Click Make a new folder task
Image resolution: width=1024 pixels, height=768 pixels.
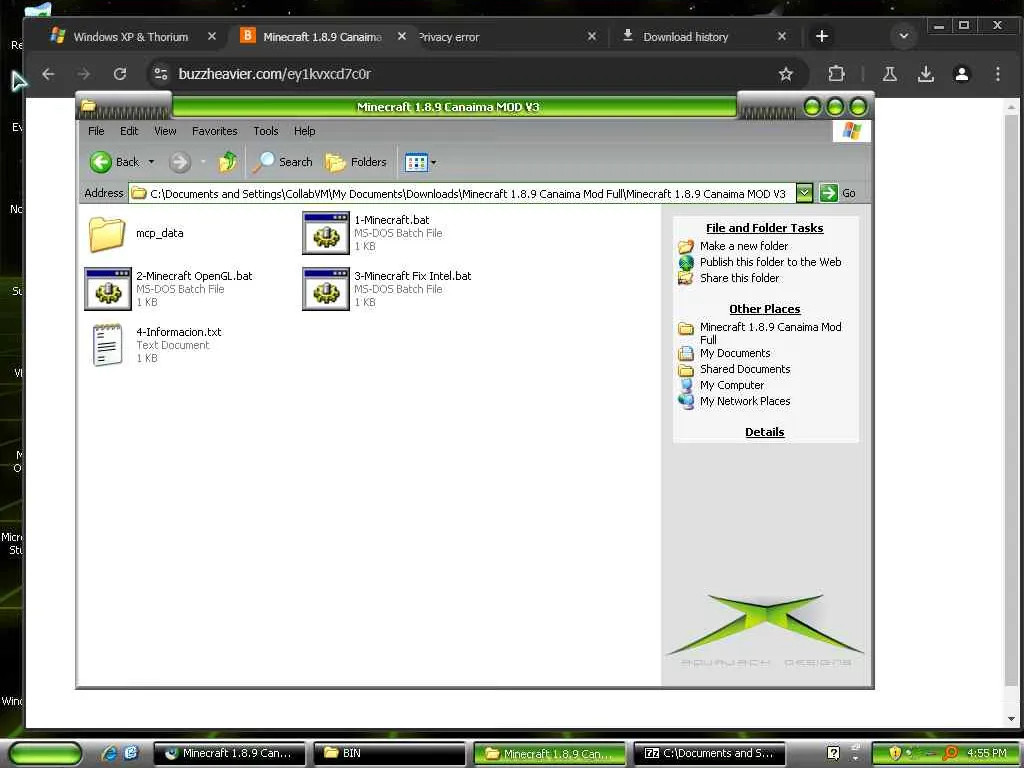744,246
